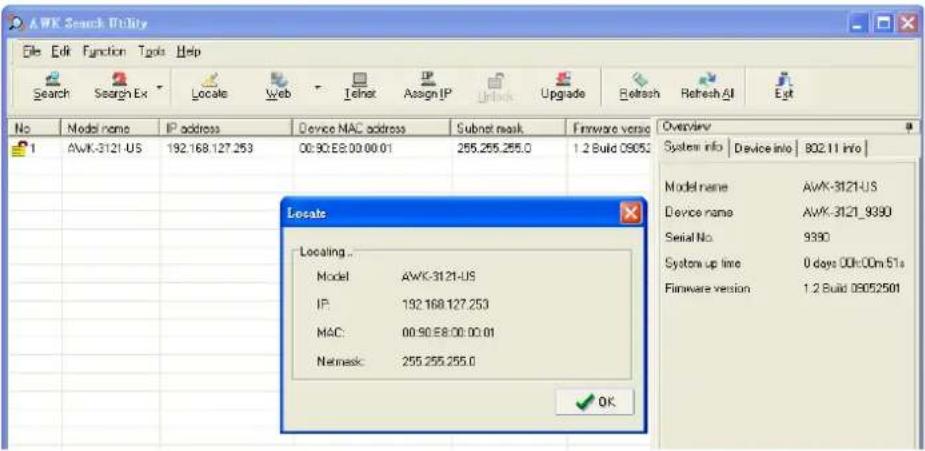The height and width of the screenshot is (451, 925).
Task: Click the 9390 serial number value
Action: [x=816, y=238]
